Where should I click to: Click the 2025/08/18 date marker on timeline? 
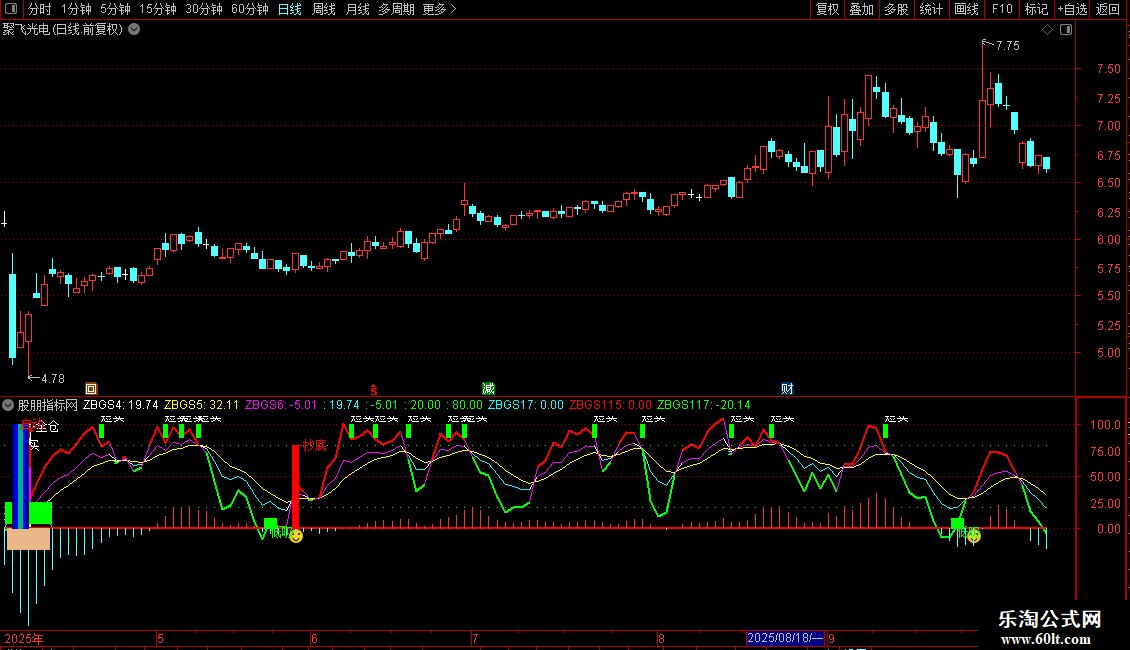tap(786, 638)
